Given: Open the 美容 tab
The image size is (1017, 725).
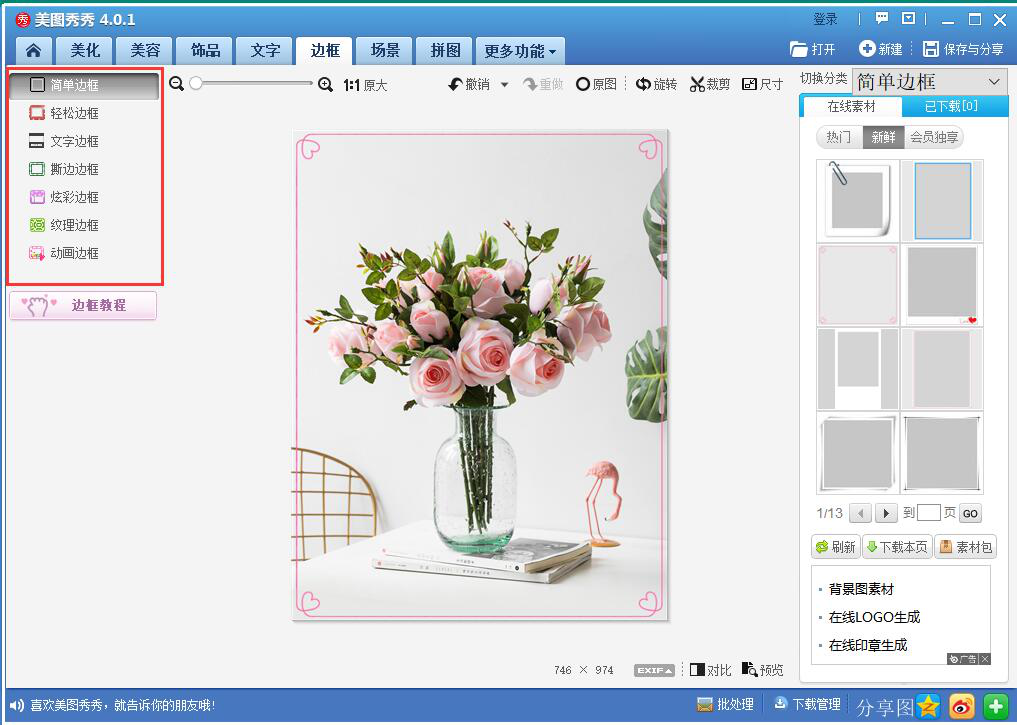Looking at the screenshot, I should pos(145,51).
